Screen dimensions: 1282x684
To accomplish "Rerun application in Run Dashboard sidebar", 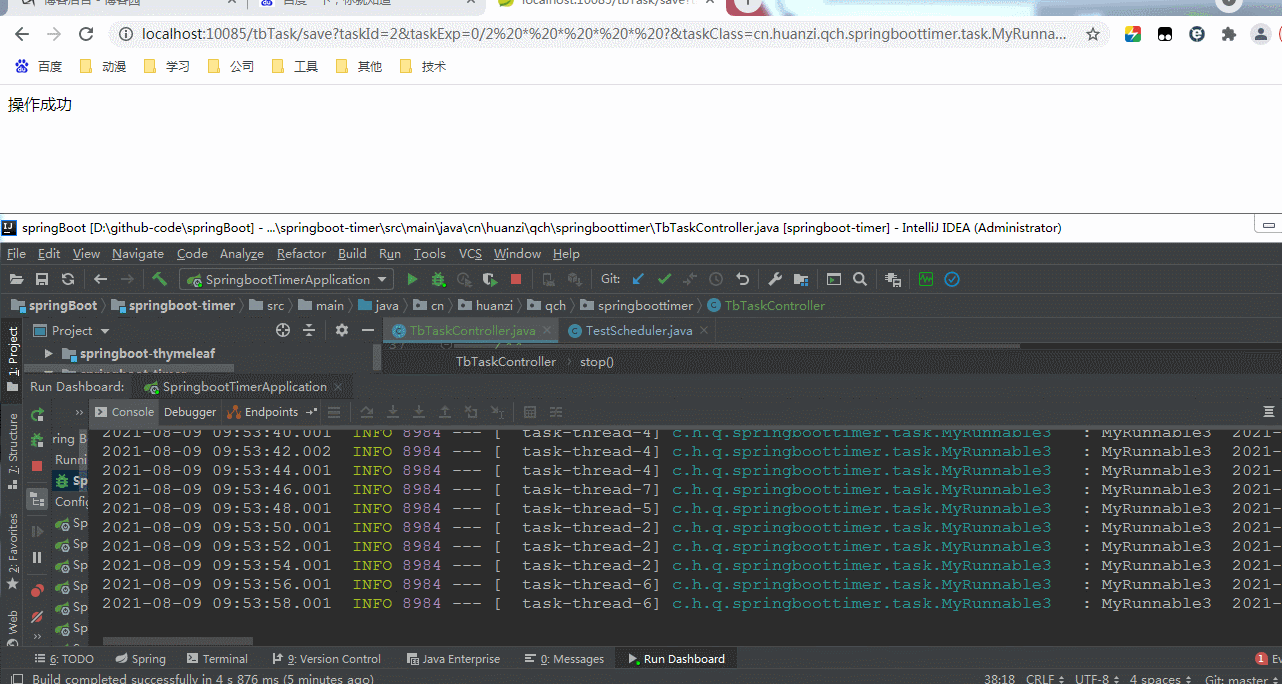I will coord(37,414).
